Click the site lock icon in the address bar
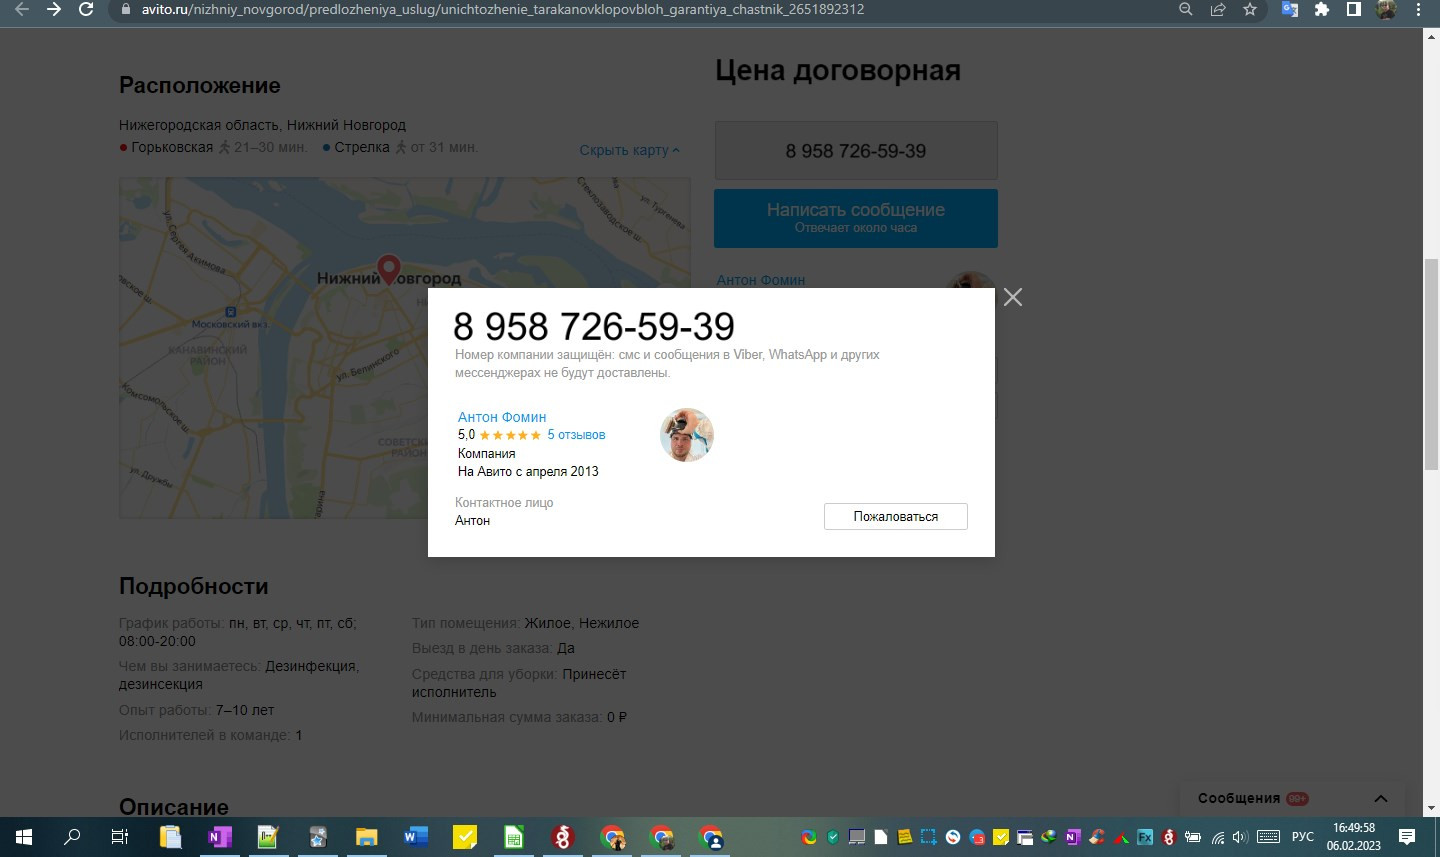Screen dimensions: 1440x857 click(x=125, y=9)
